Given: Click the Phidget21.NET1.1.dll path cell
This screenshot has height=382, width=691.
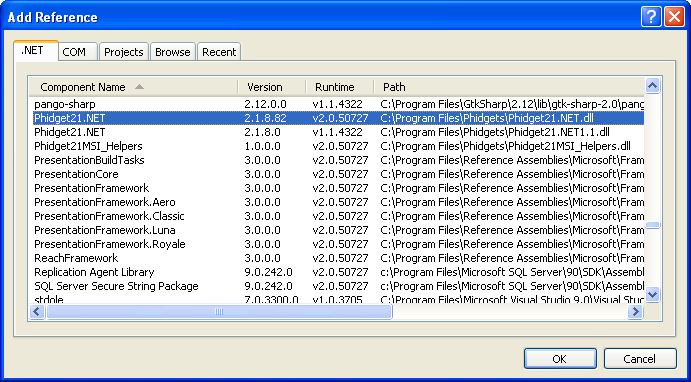Looking at the screenshot, I should (495, 132).
